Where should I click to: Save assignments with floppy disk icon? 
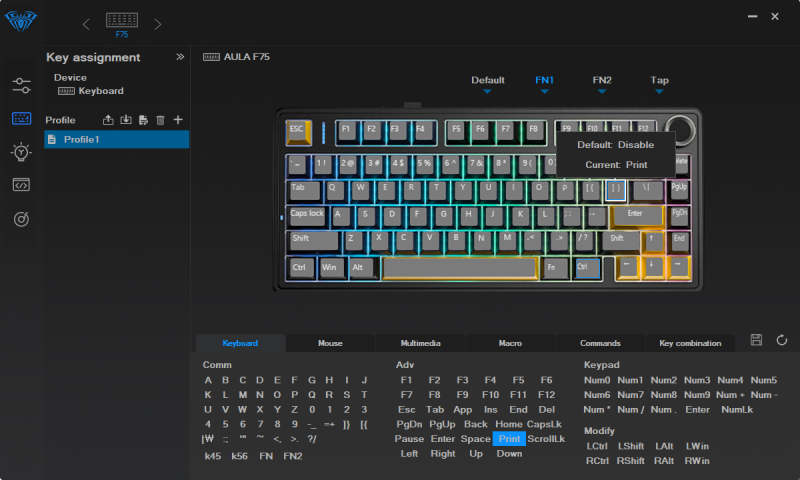tap(756, 340)
